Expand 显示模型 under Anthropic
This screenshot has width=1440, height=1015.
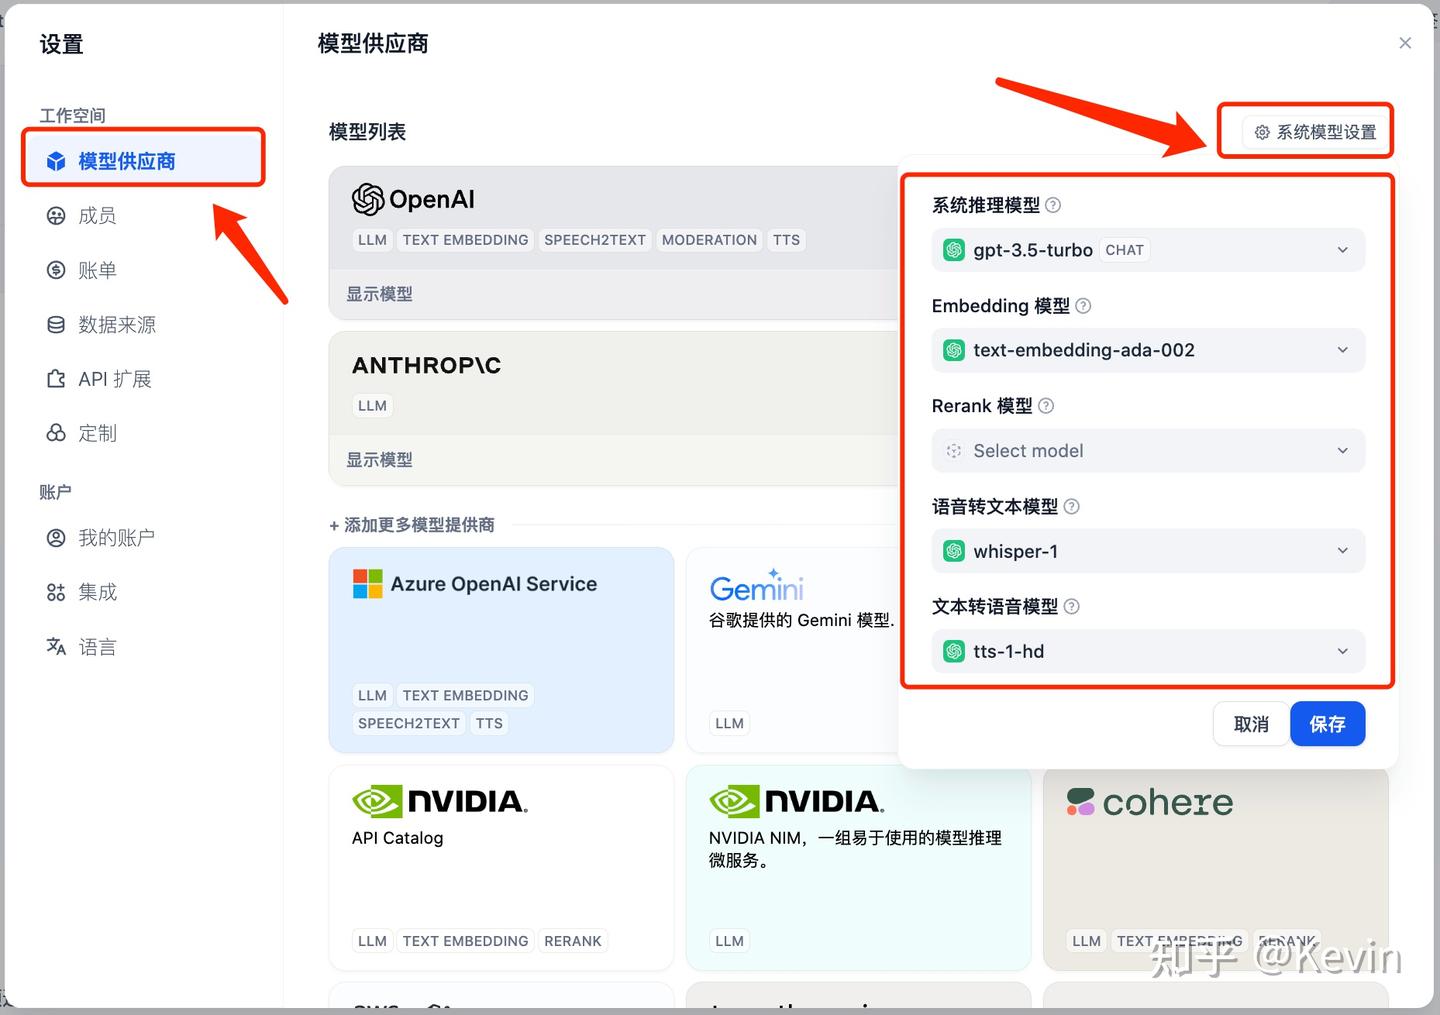379,460
